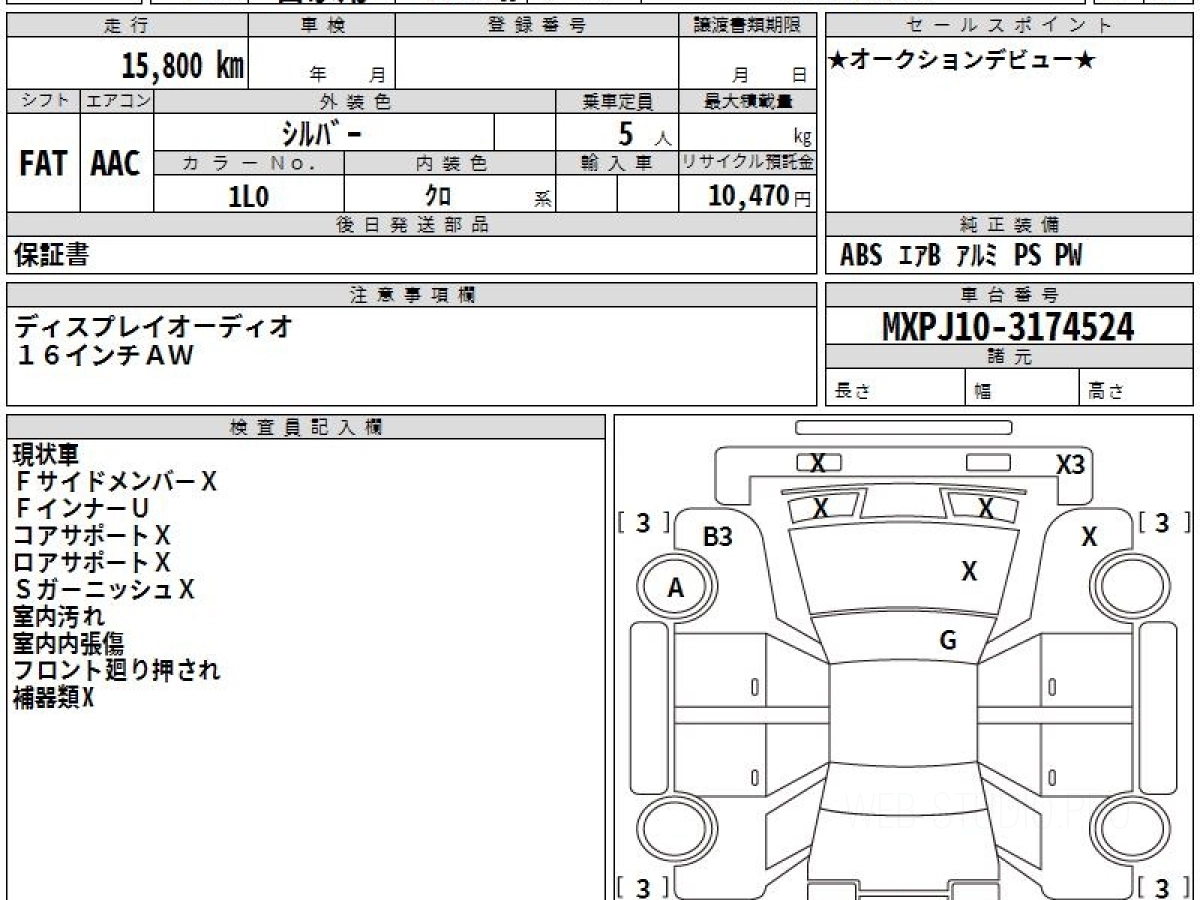This screenshot has height=900, width=1200.
Task: Select the エアB equipment label
Action: tap(920, 256)
